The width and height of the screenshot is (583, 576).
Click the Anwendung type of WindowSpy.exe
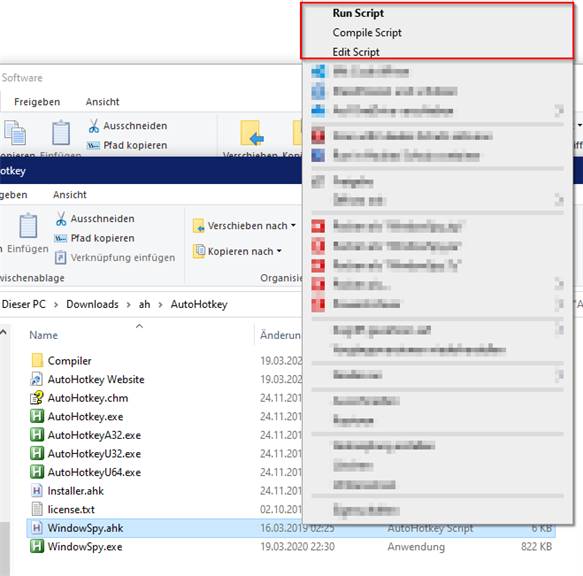tap(416, 547)
